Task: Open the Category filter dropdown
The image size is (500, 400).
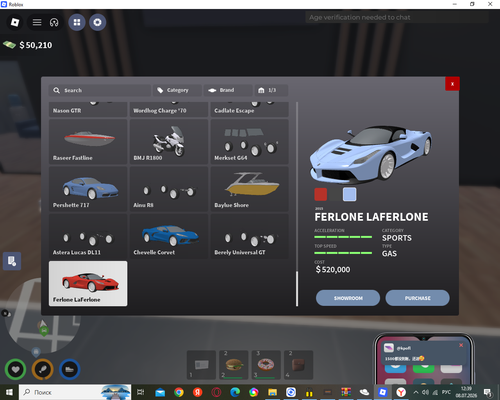Action: [x=177, y=90]
